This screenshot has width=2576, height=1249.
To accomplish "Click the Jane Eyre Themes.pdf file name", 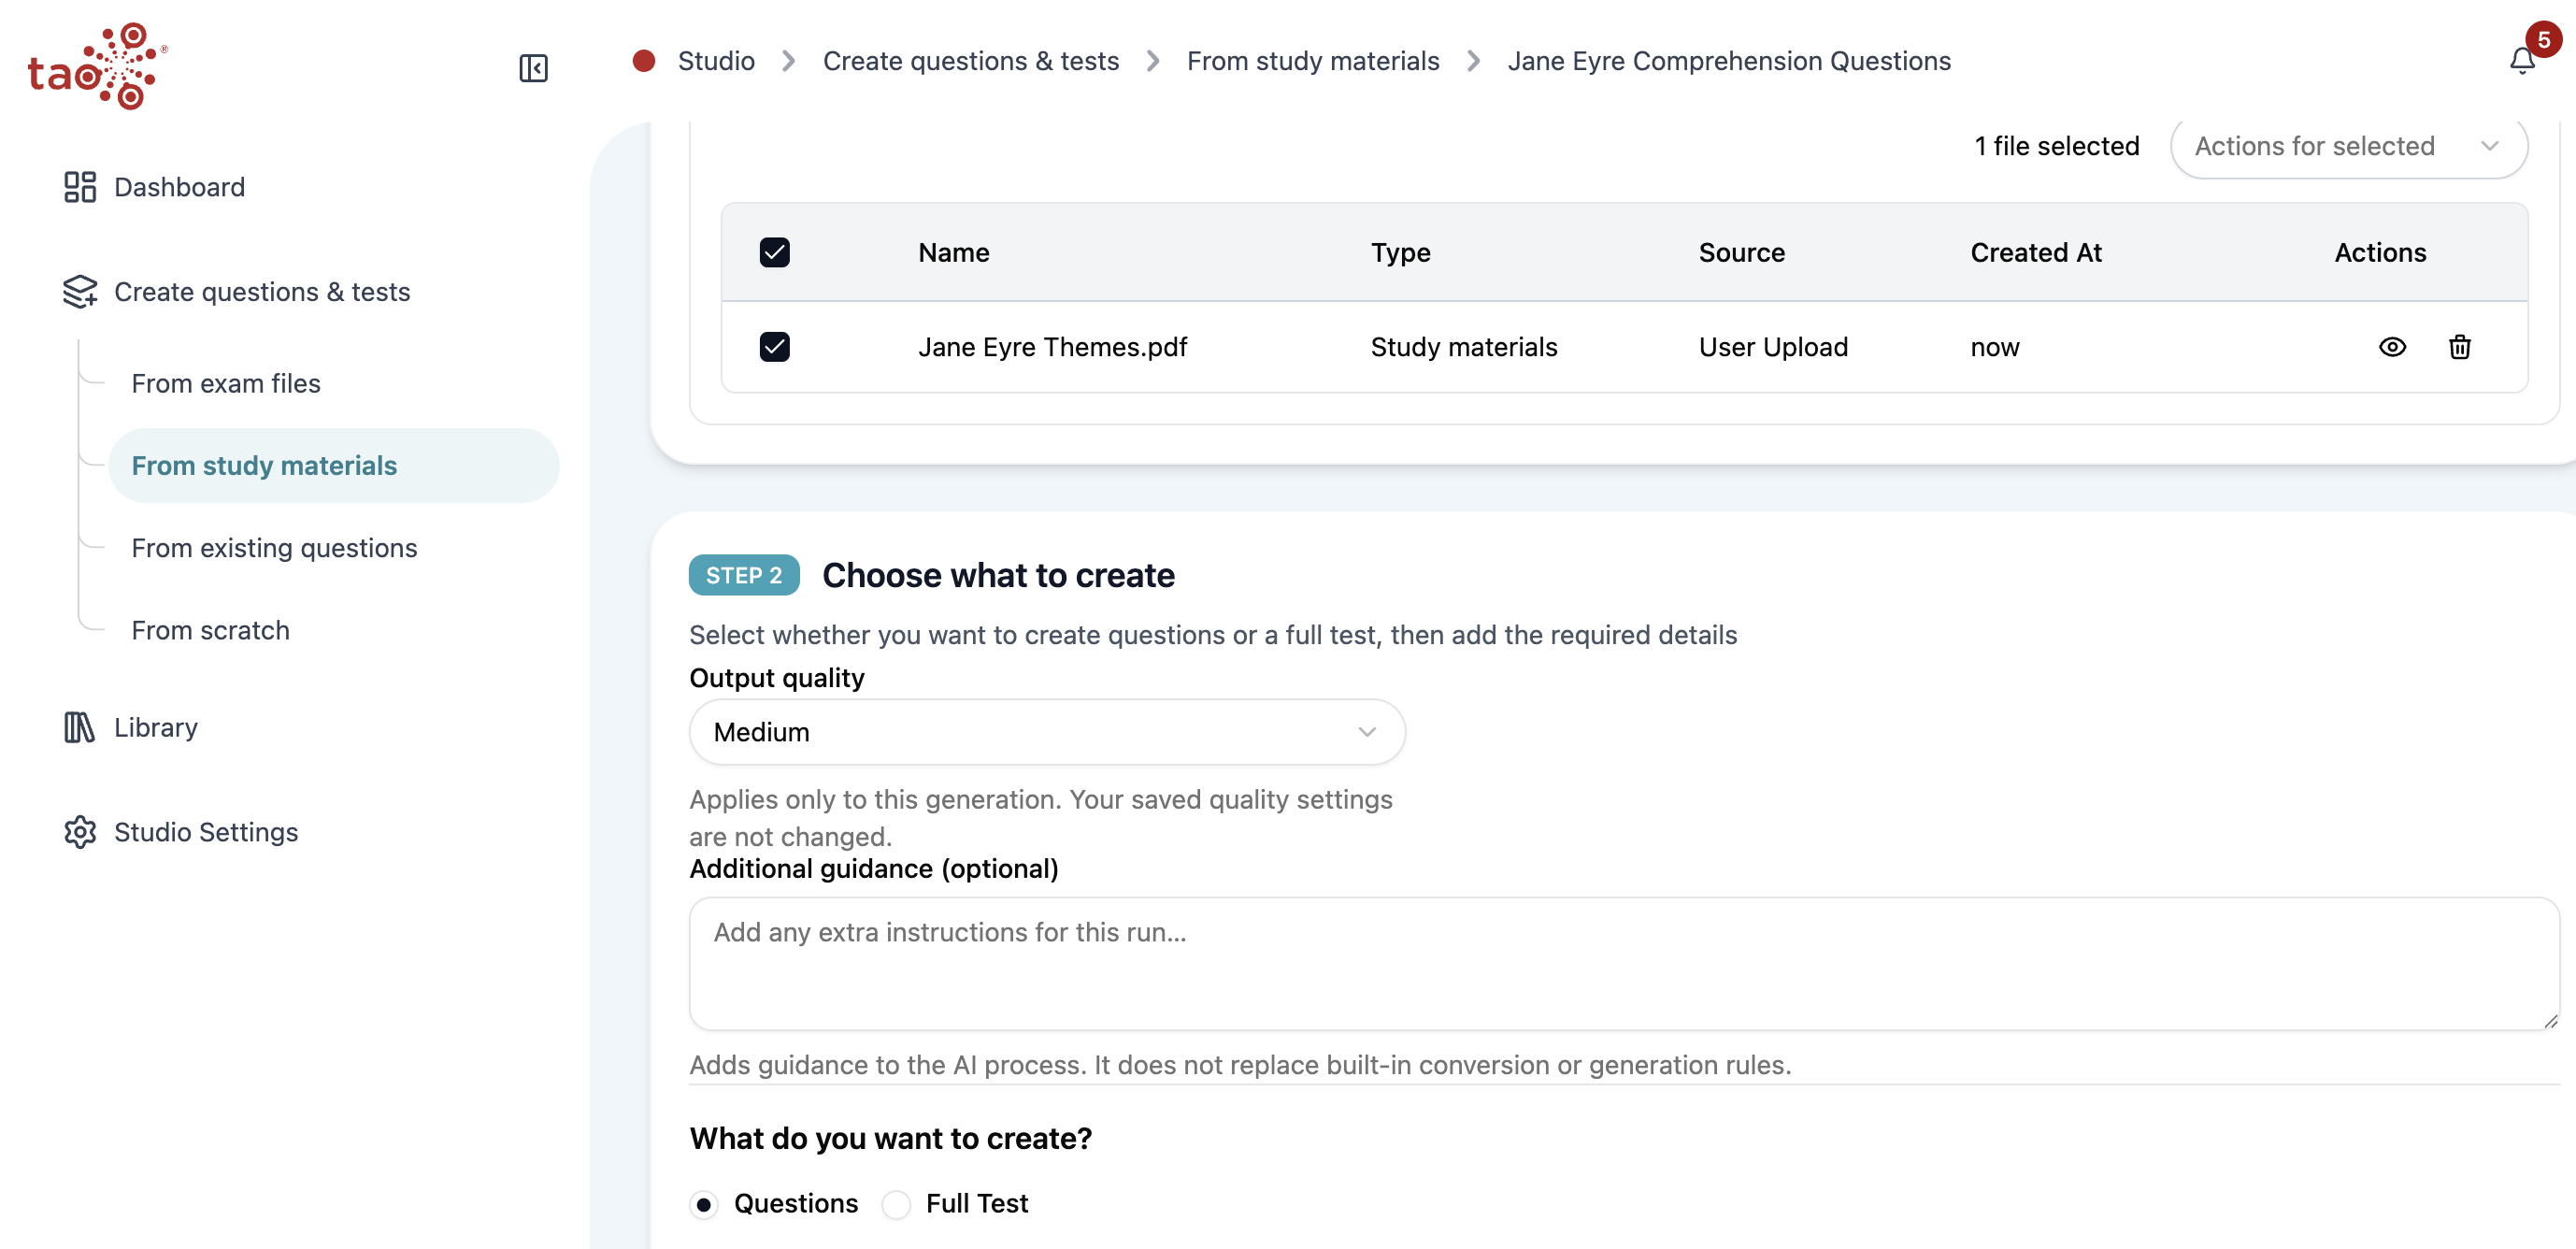I will (1052, 347).
